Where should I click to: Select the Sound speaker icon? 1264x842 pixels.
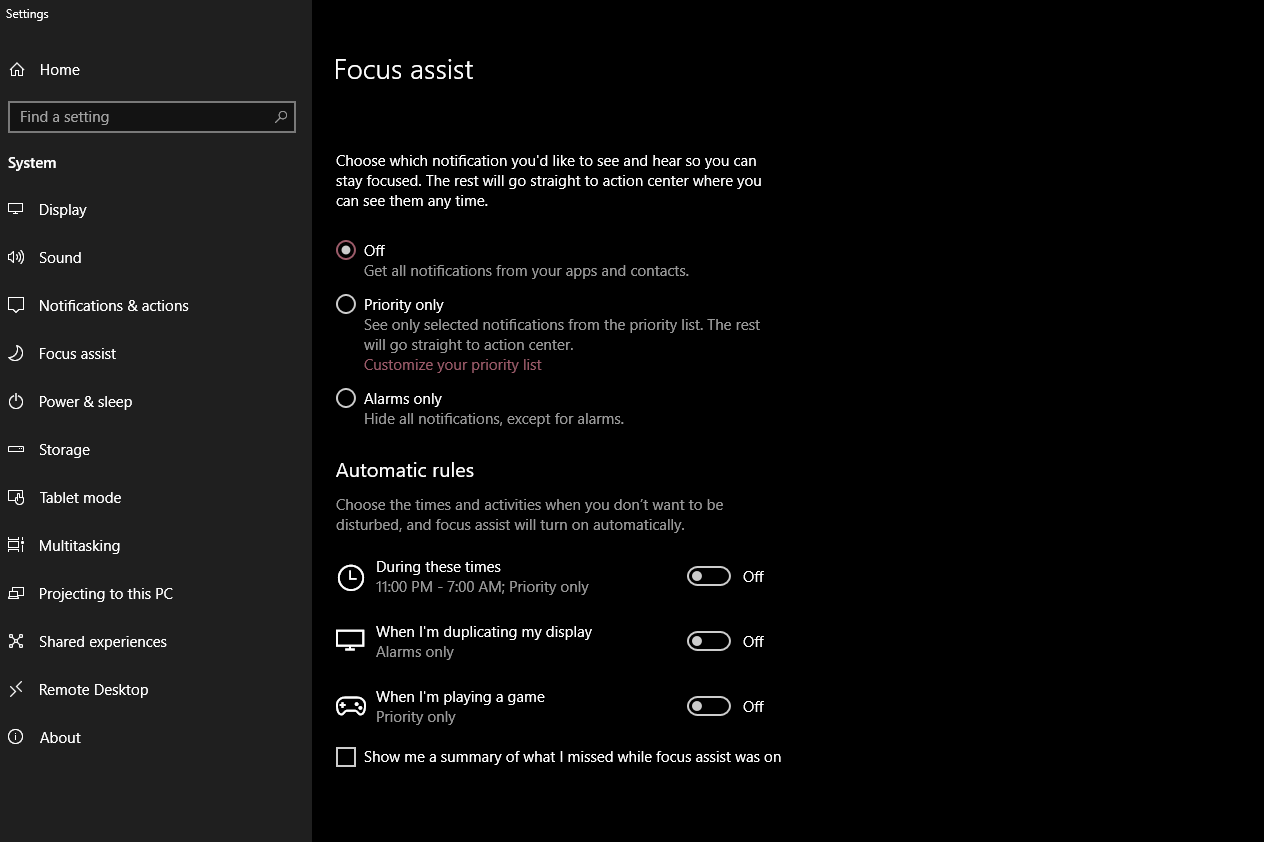point(15,257)
